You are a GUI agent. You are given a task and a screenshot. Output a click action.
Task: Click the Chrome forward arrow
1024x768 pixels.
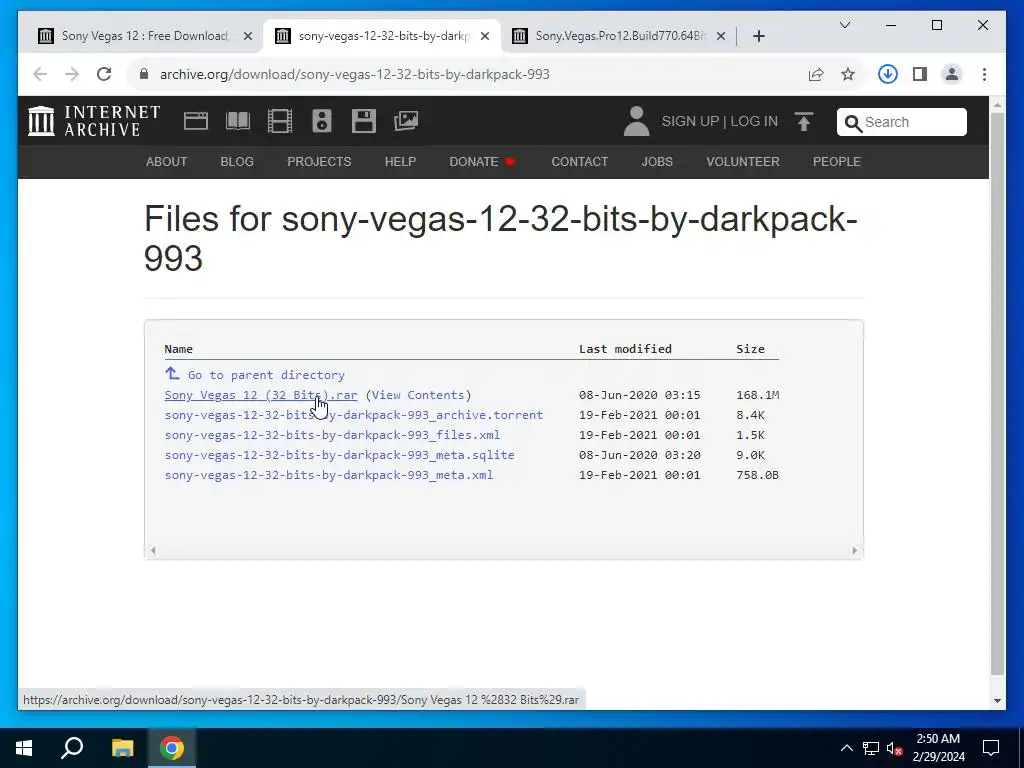click(x=72, y=74)
